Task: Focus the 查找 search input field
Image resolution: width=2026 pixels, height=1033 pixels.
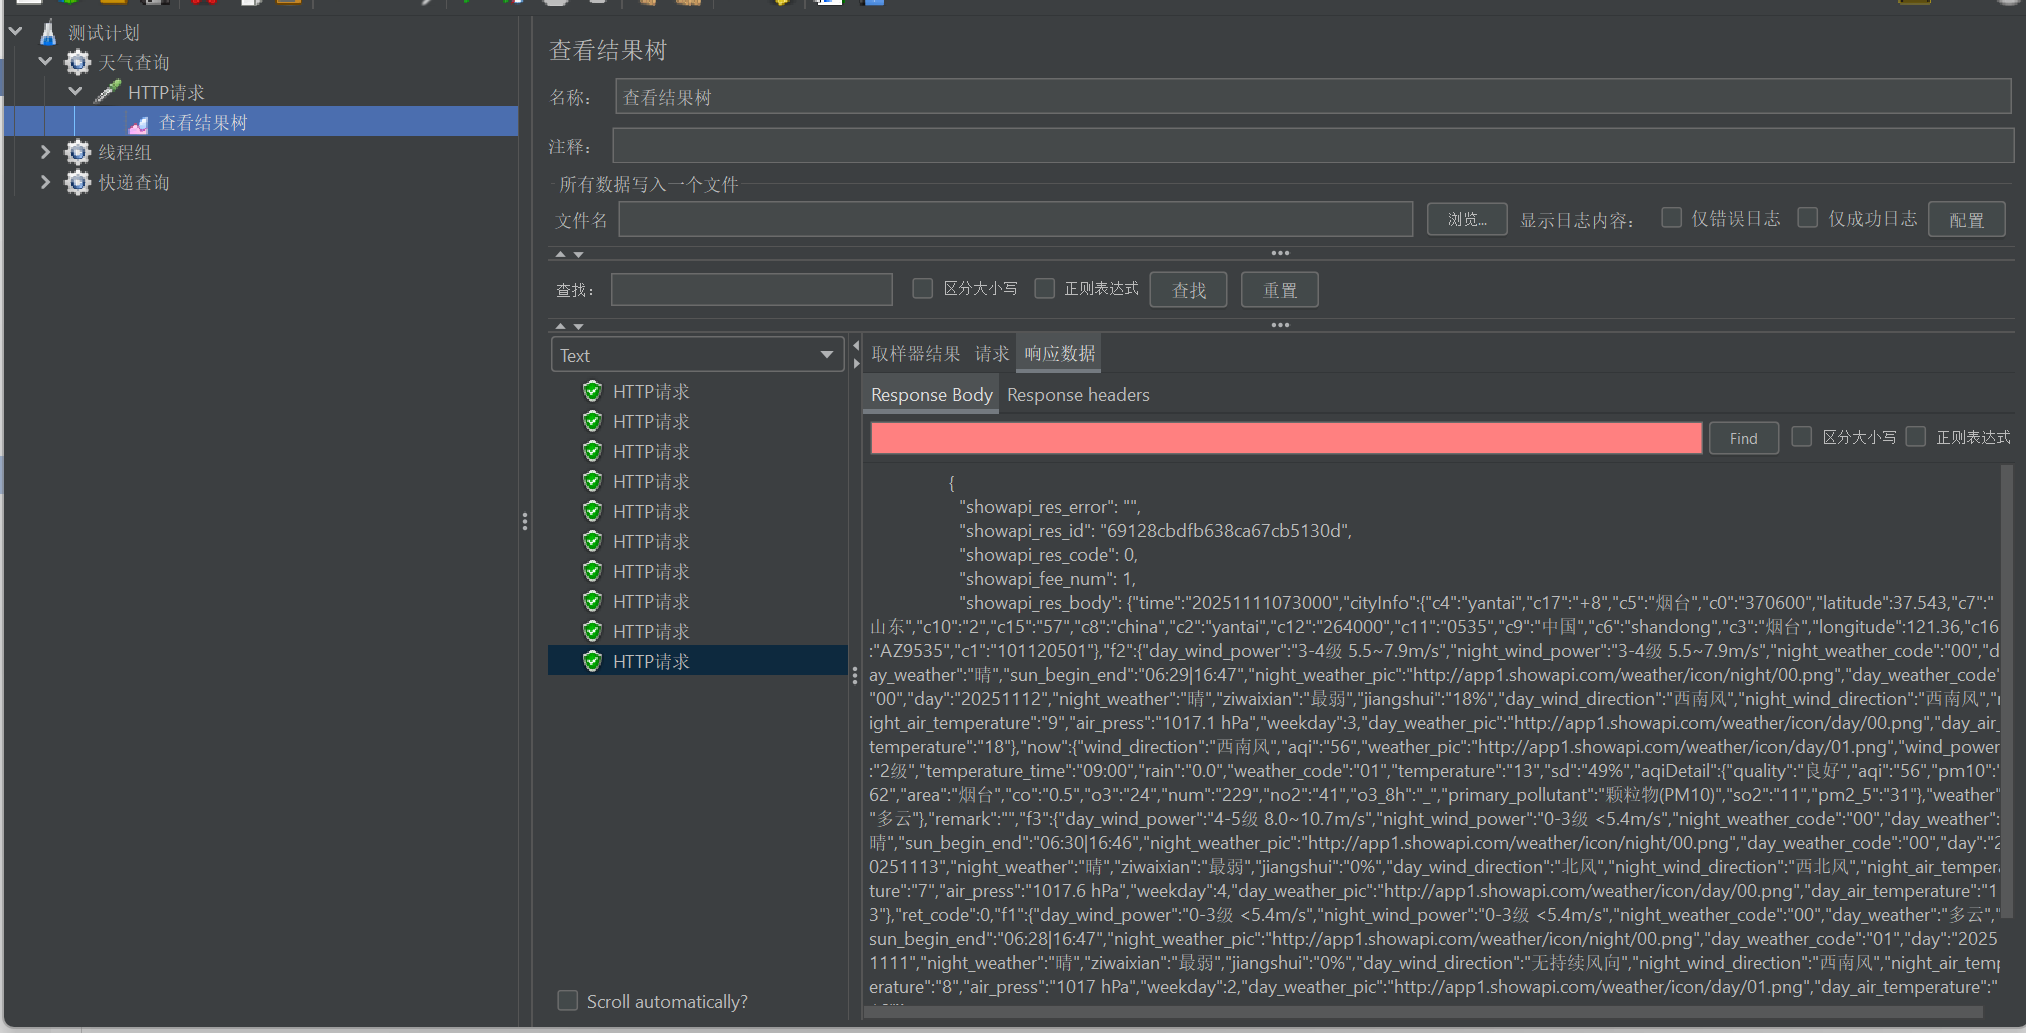Action: pos(752,290)
